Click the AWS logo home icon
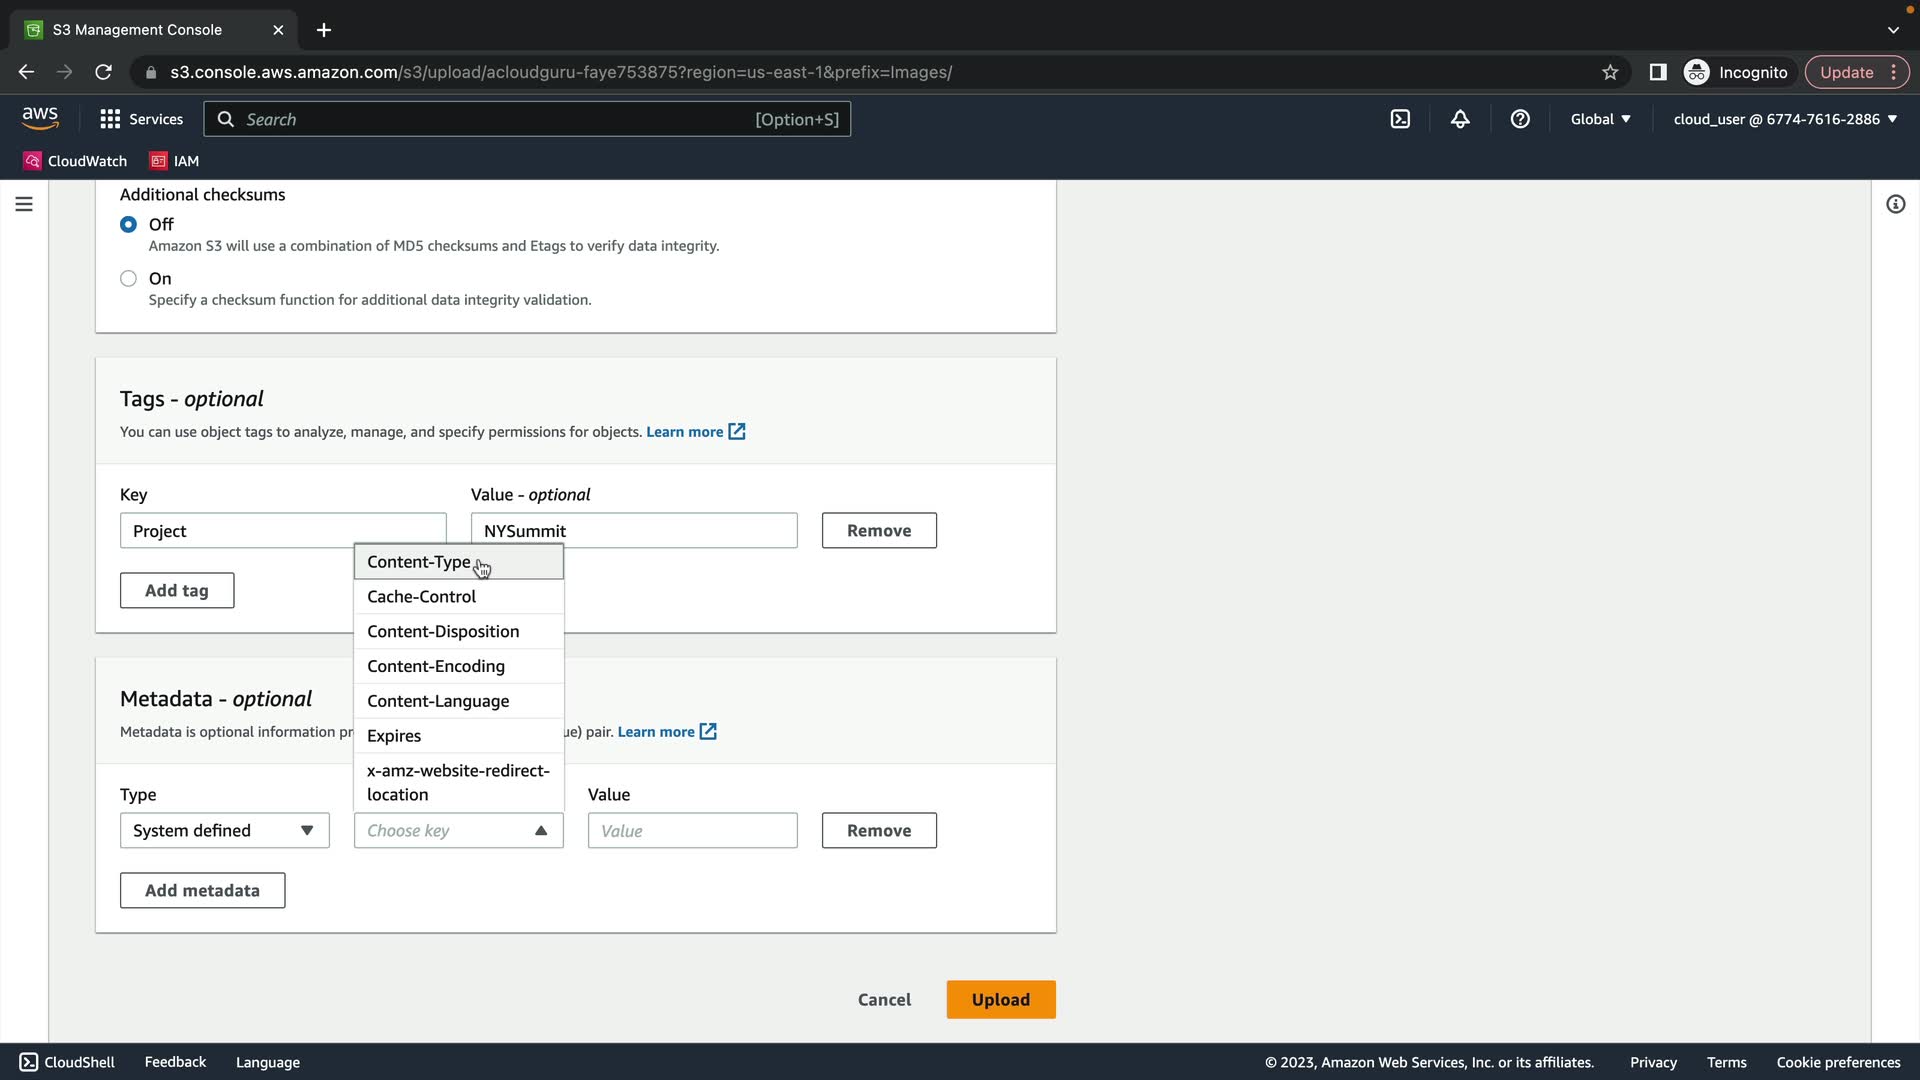The width and height of the screenshot is (1920, 1080). [x=40, y=118]
